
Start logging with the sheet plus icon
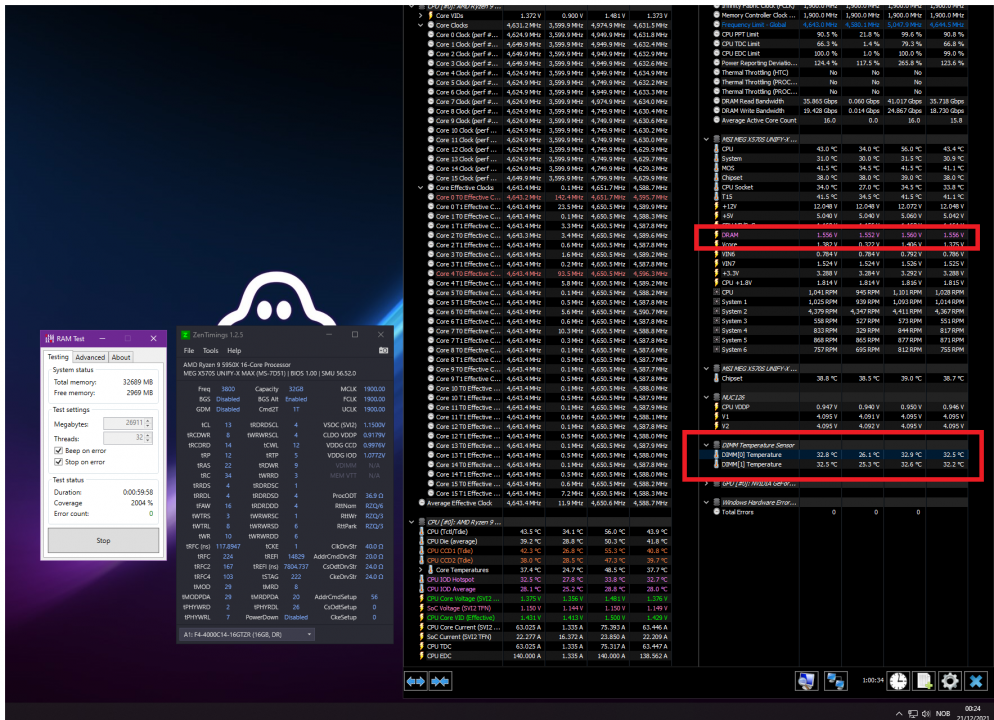click(x=924, y=681)
